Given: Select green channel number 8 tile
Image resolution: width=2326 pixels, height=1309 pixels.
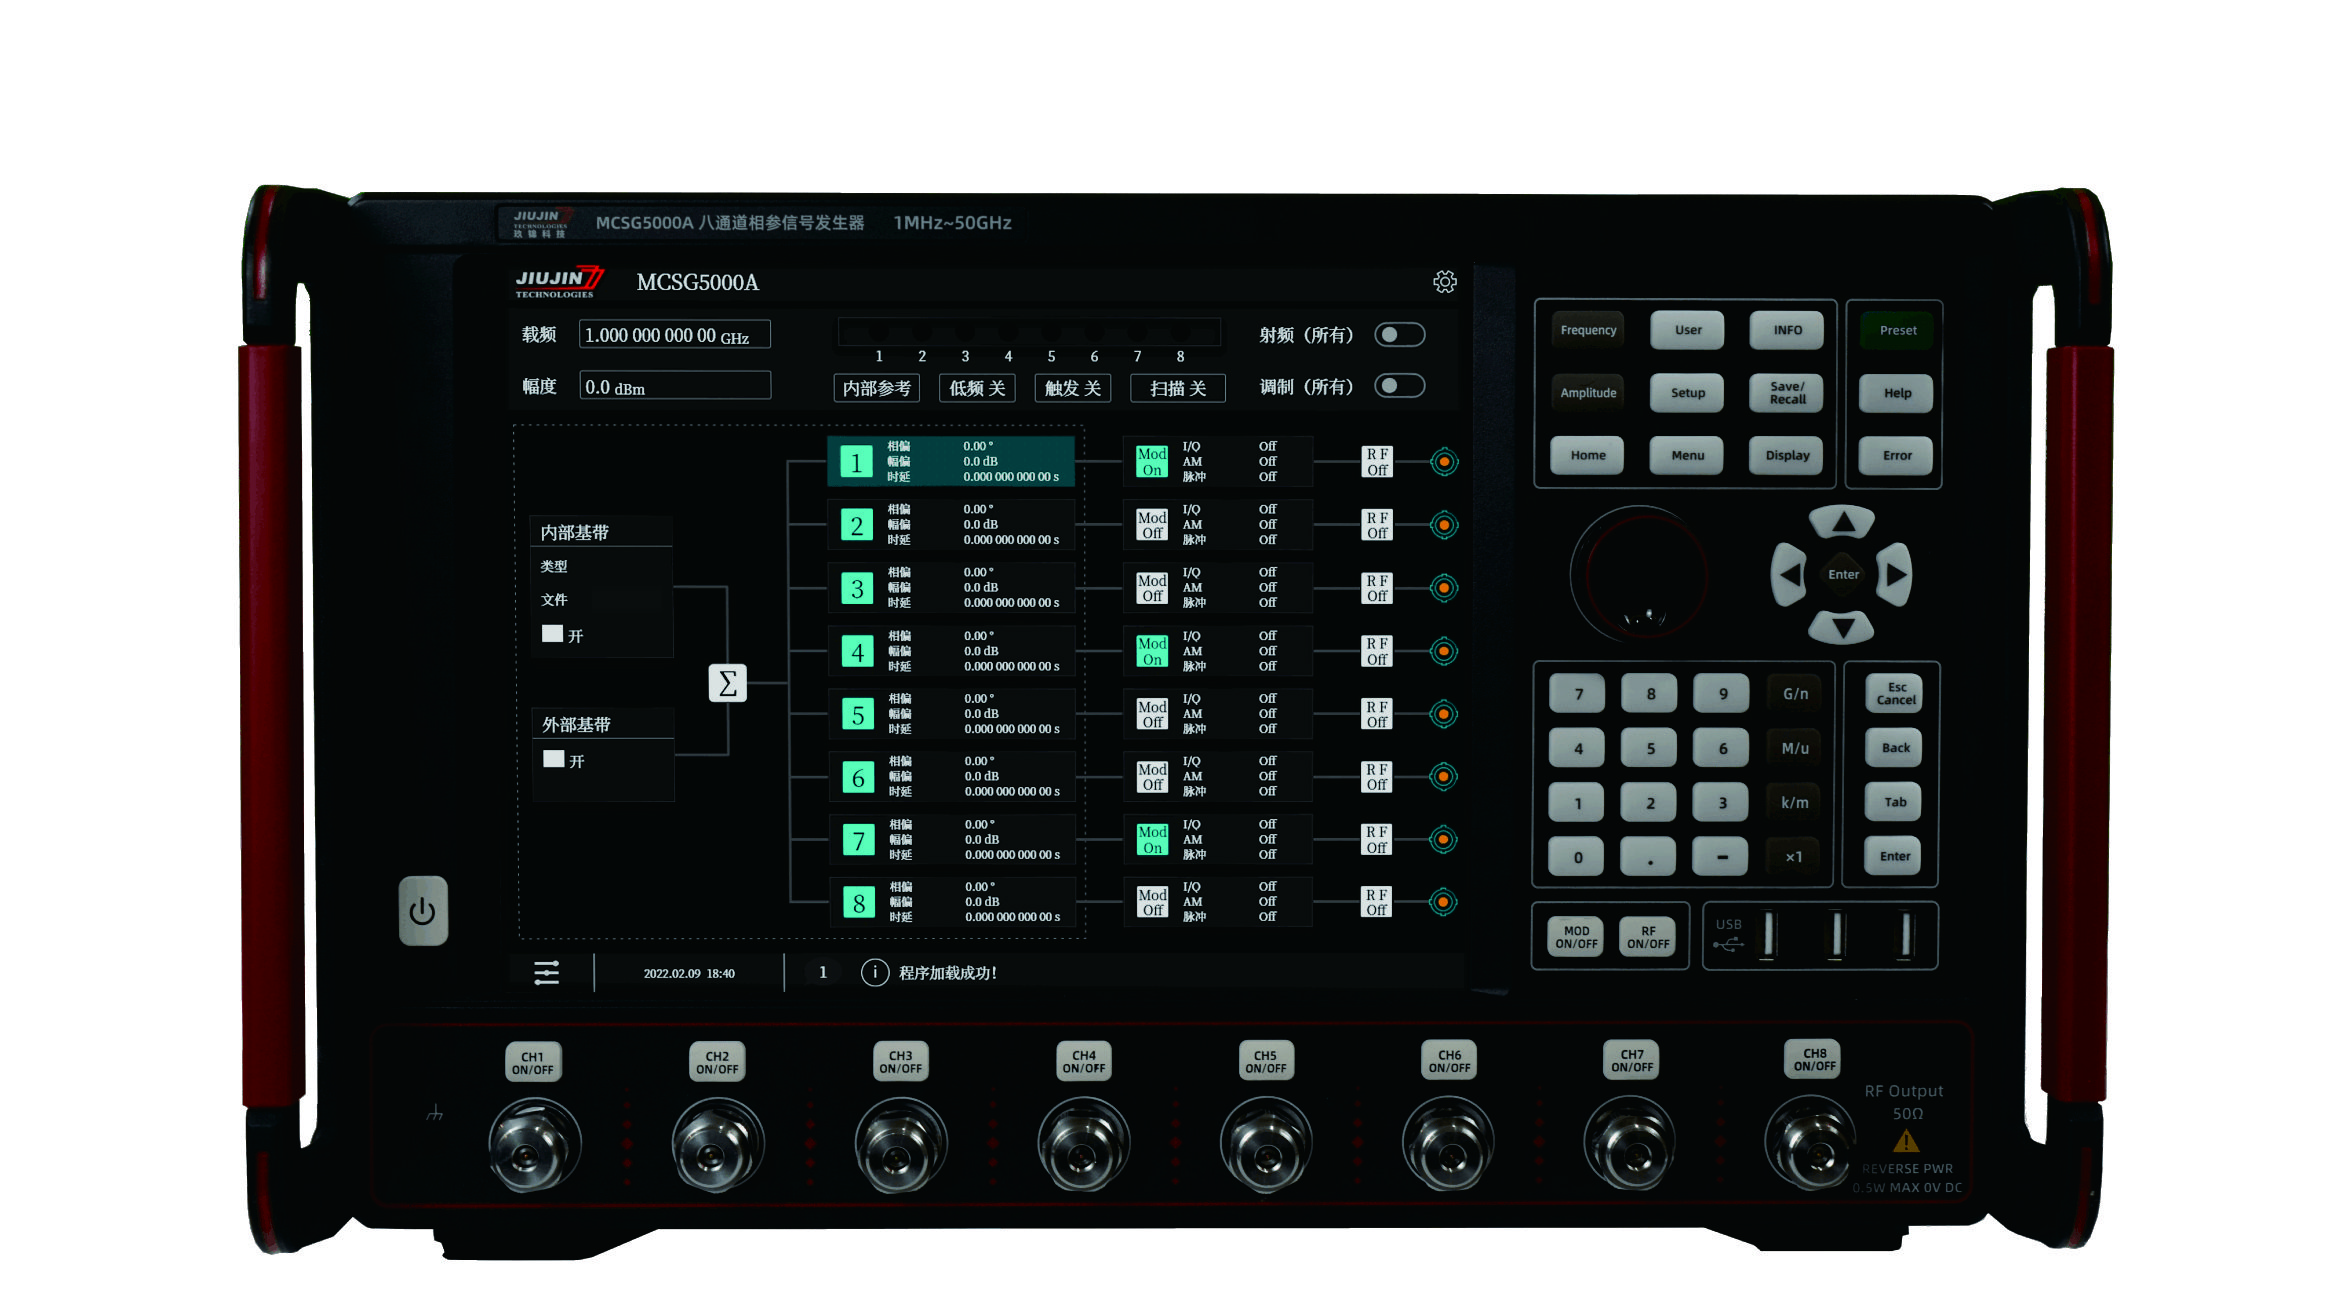Looking at the screenshot, I should pyautogui.click(x=859, y=903).
